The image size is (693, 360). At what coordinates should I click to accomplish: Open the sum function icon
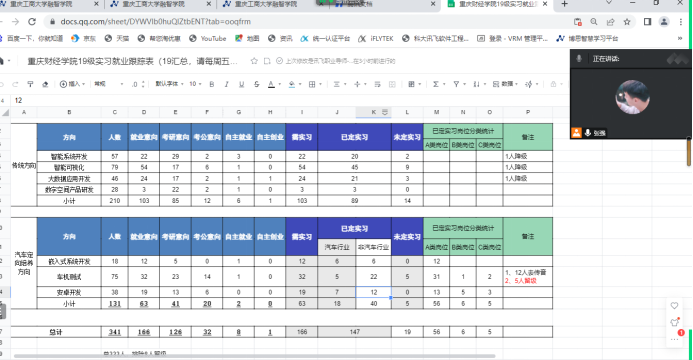(x=435, y=84)
